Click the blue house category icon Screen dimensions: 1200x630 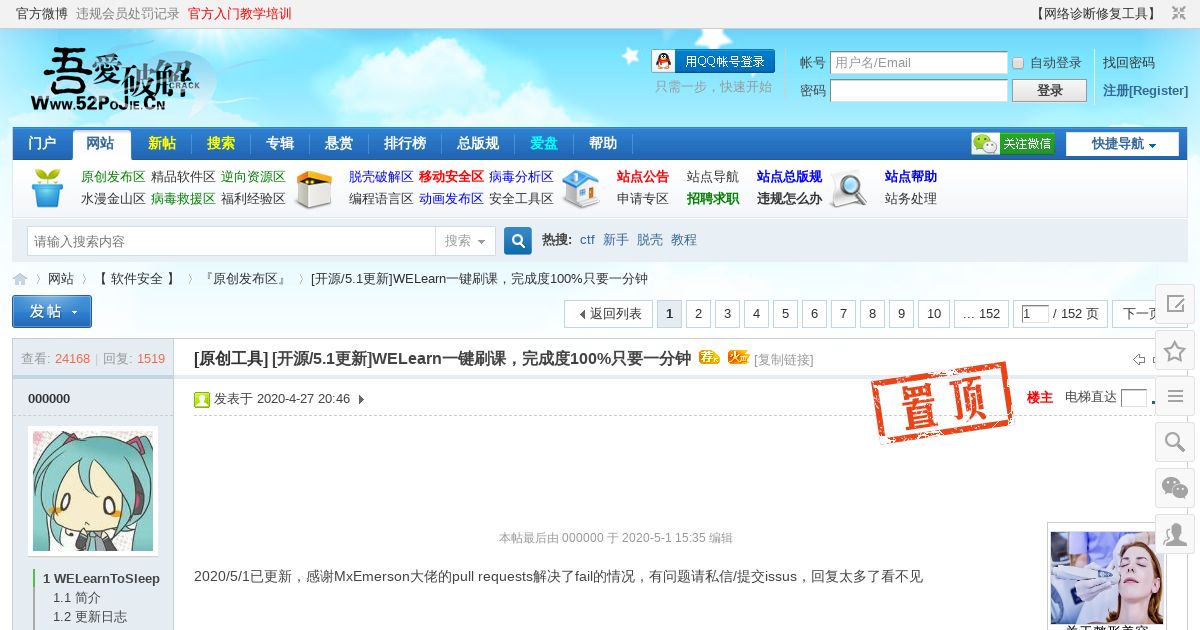pyautogui.click(x=581, y=188)
